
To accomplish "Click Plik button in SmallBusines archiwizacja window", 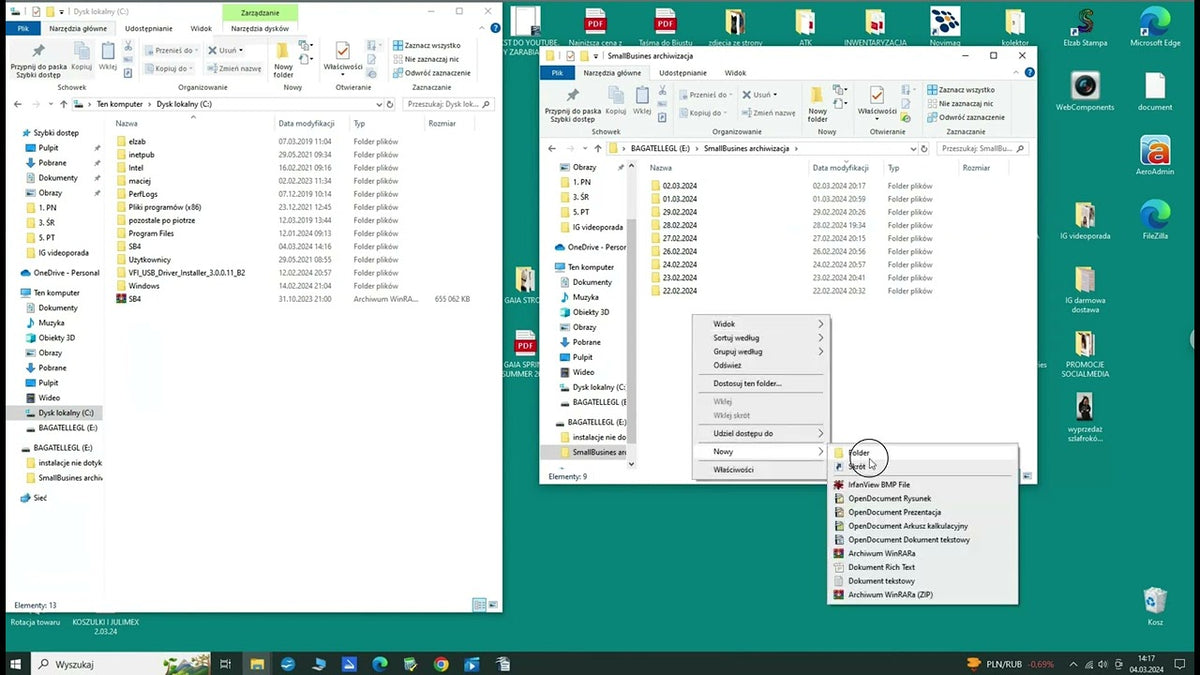I will (x=557, y=73).
